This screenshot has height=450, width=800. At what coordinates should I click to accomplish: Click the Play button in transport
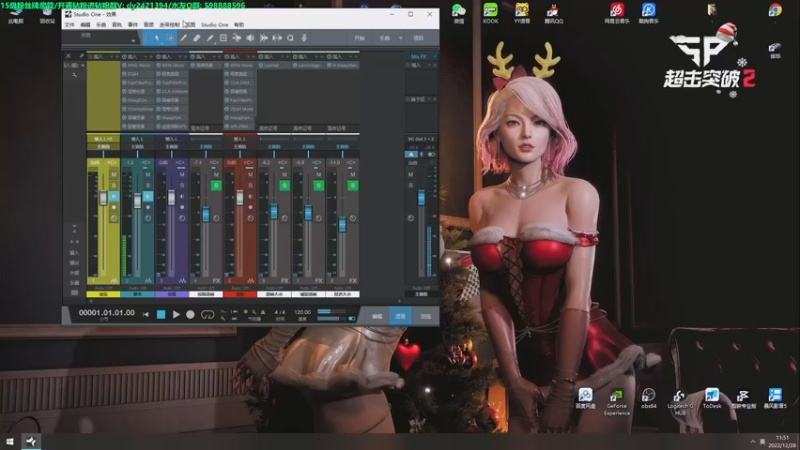(x=176, y=314)
